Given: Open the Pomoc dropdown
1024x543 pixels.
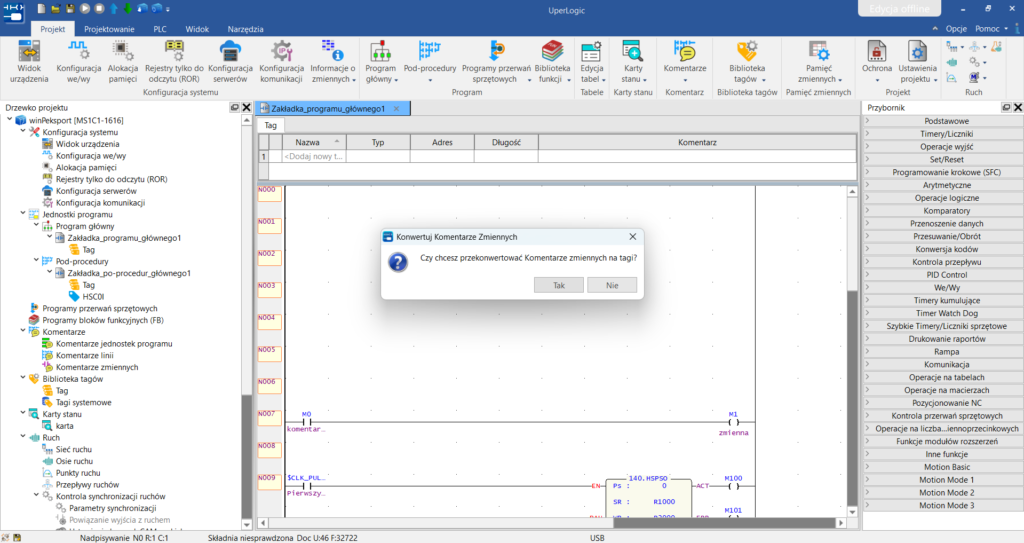Looking at the screenshot, I should point(991,29).
